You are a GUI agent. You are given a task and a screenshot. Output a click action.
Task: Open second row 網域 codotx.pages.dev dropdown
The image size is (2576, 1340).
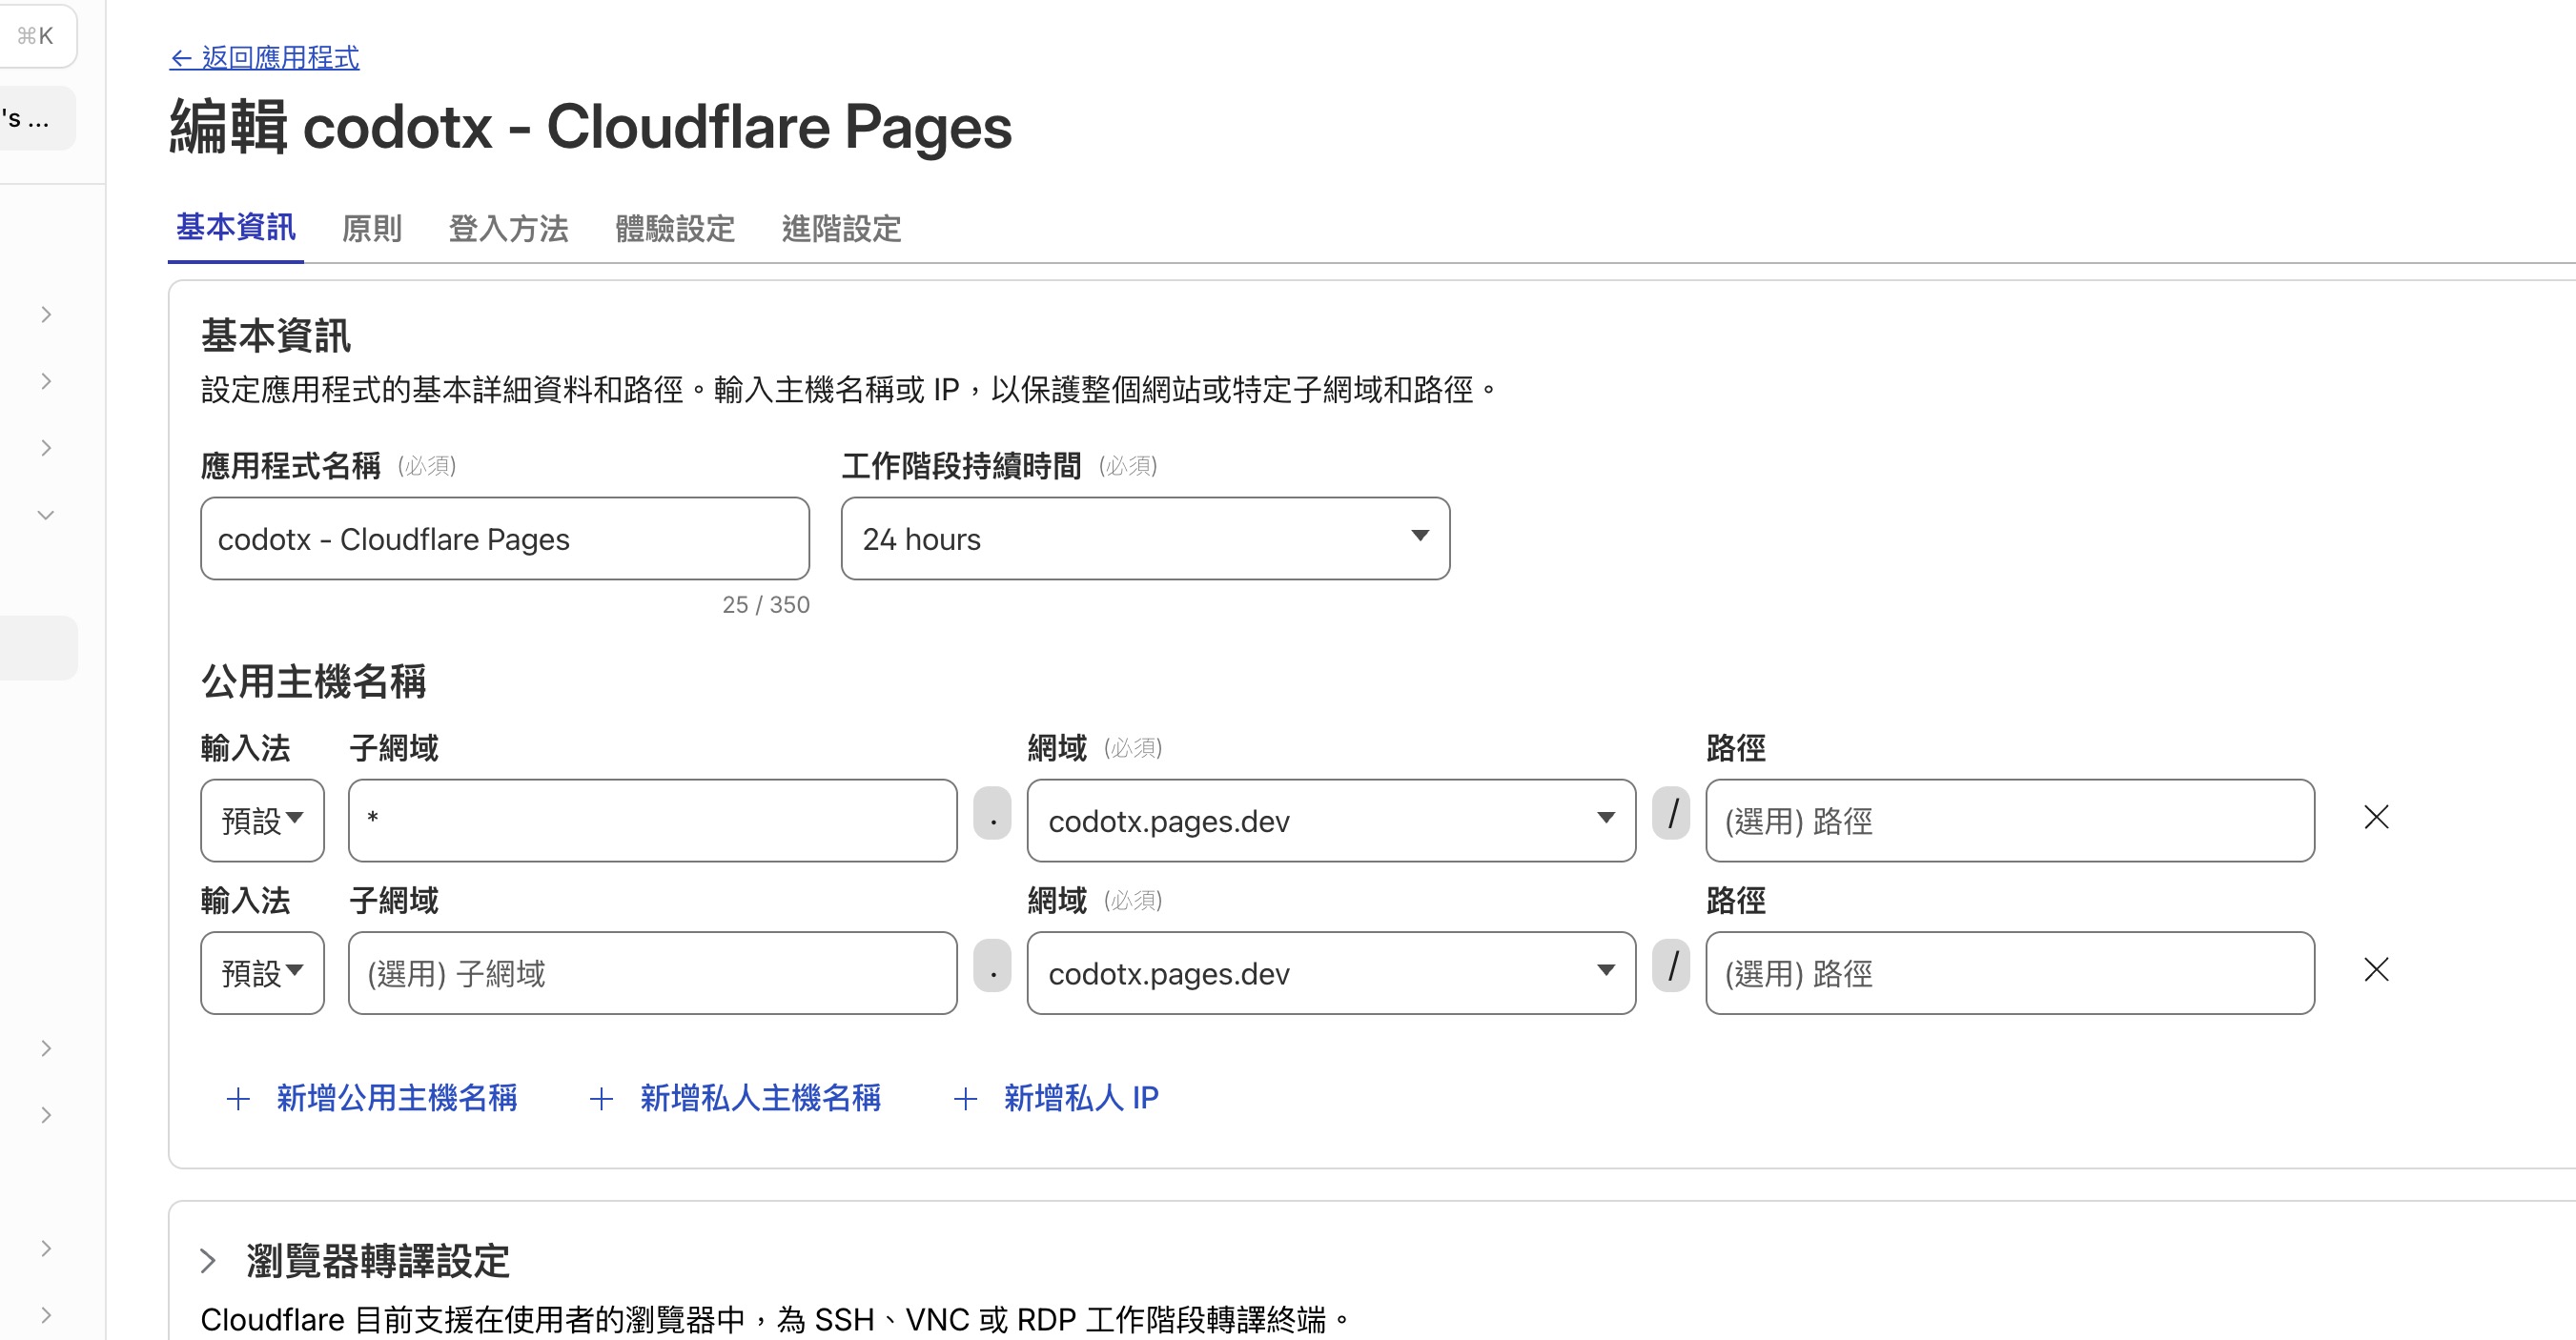[1330, 973]
